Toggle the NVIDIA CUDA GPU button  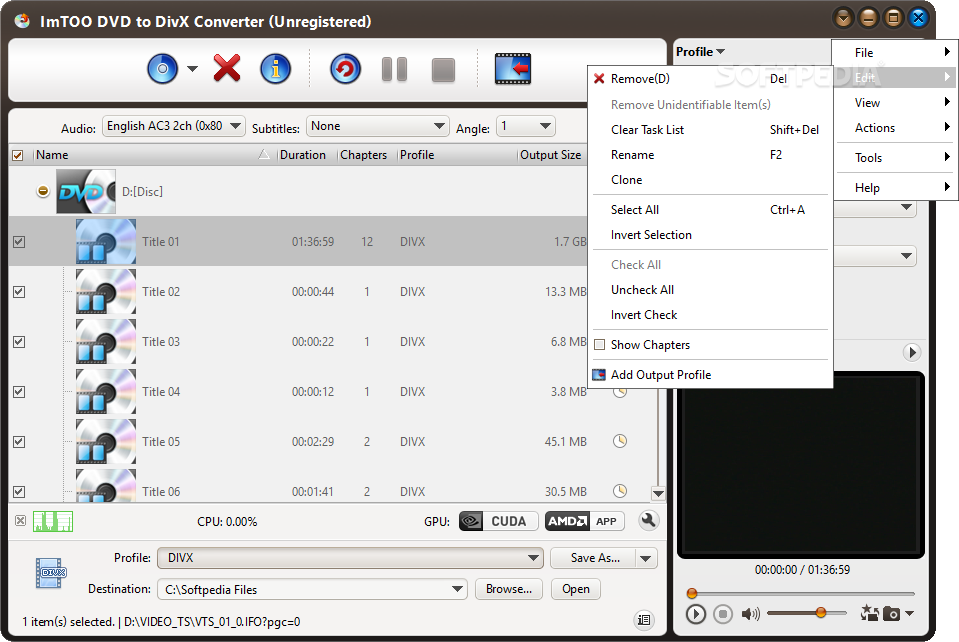point(498,522)
